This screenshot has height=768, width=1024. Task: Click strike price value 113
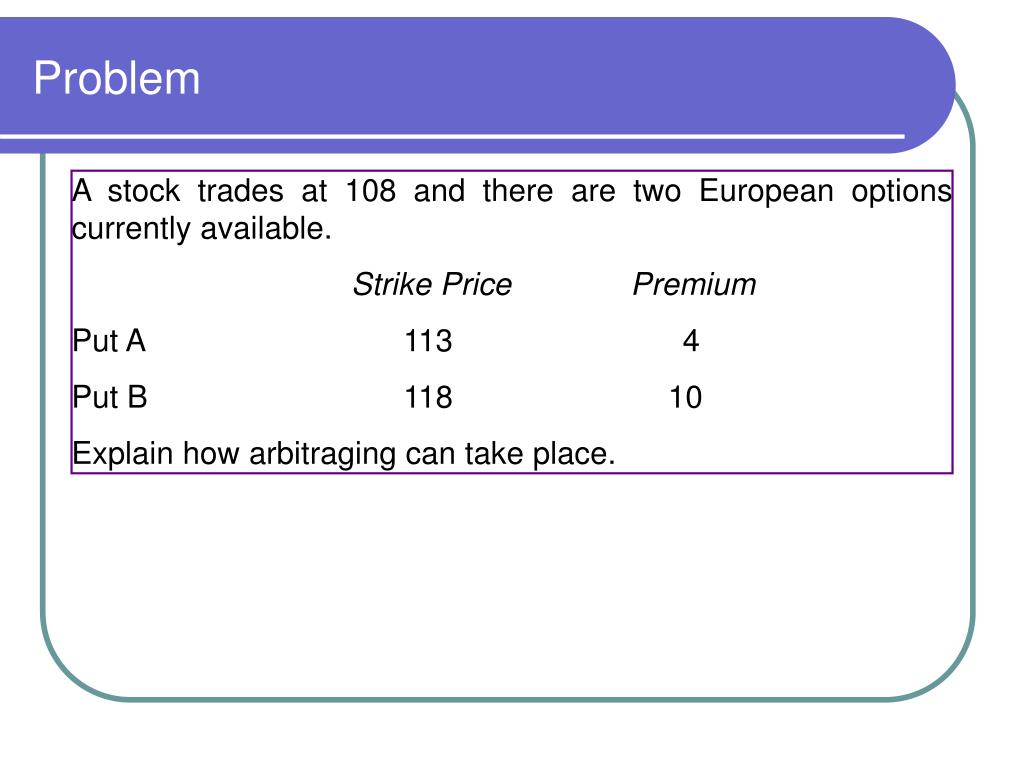click(428, 341)
